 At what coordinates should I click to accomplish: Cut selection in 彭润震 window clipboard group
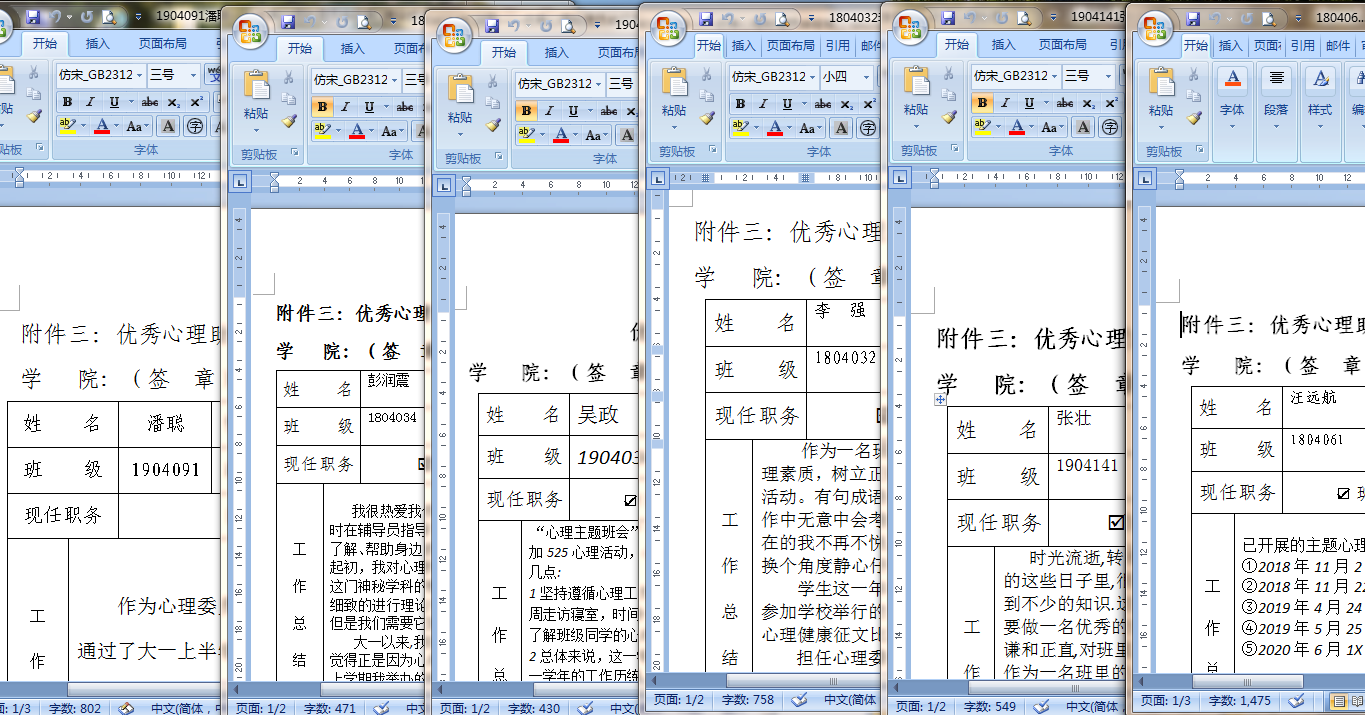tap(289, 78)
